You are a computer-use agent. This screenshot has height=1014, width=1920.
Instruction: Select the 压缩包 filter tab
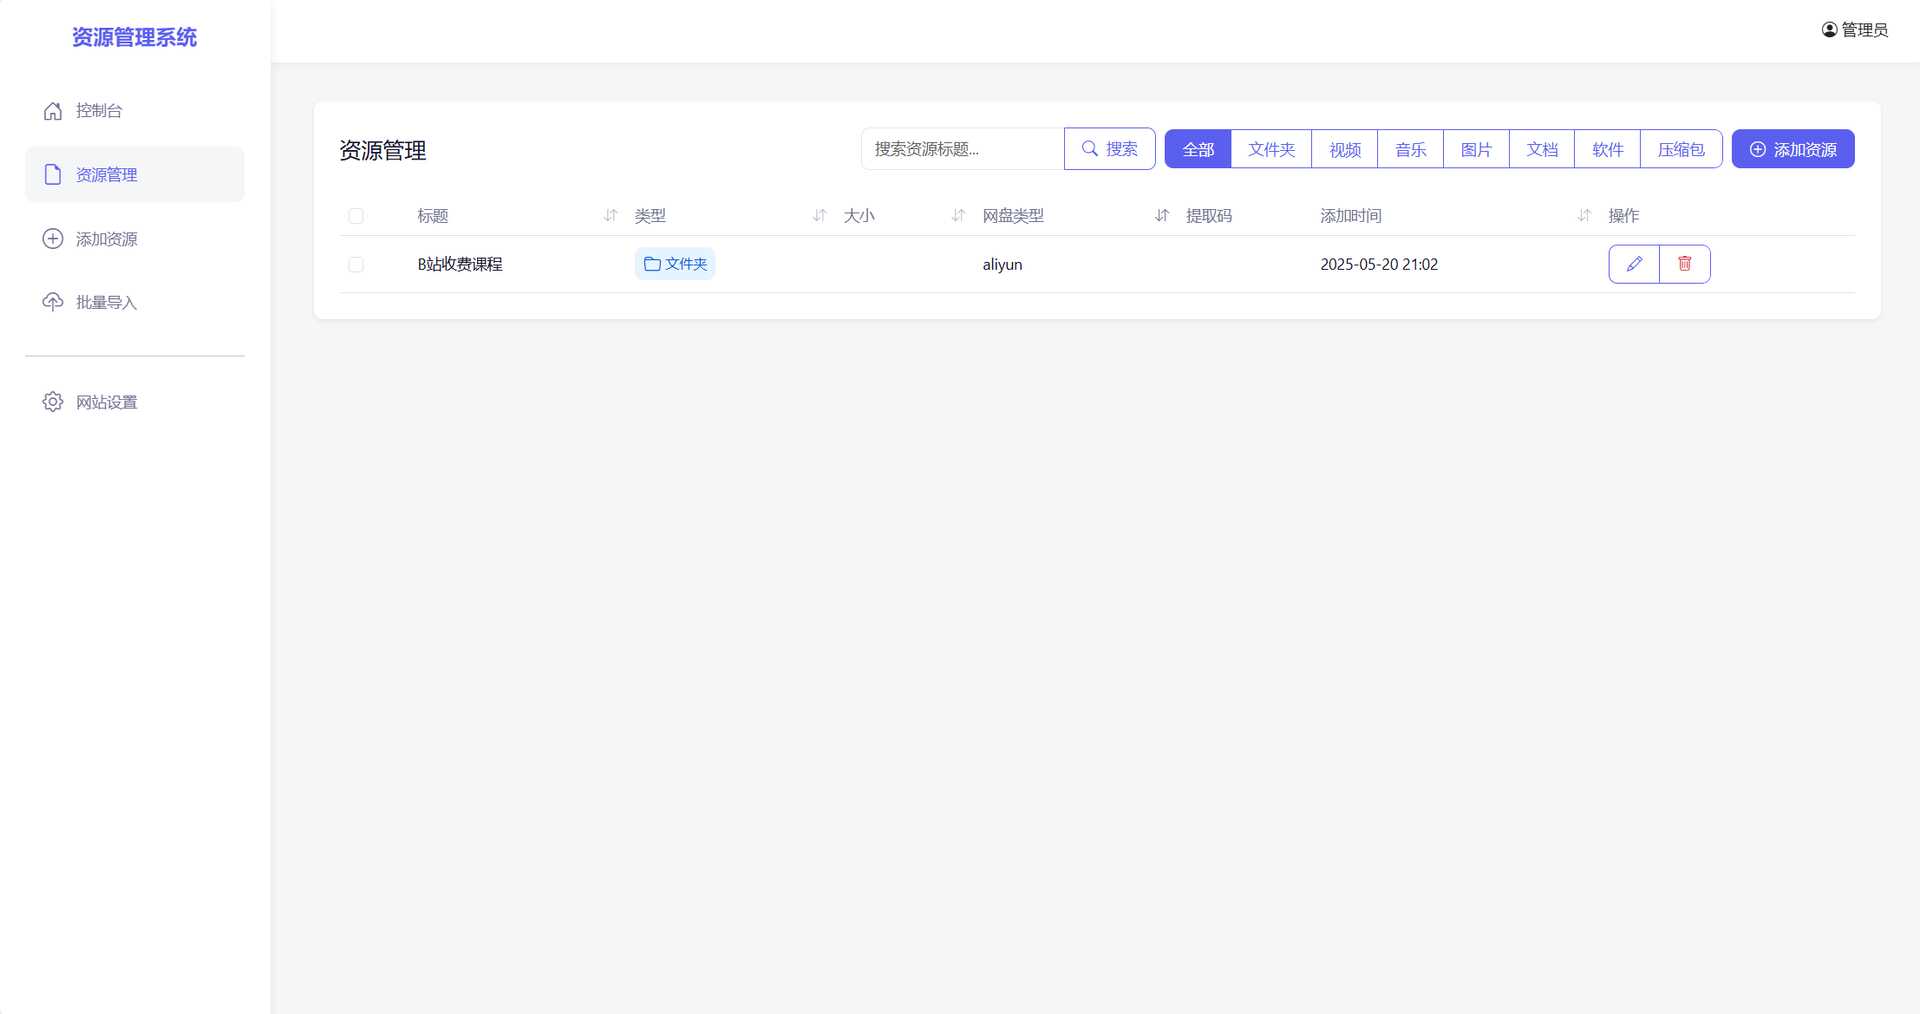(1680, 149)
